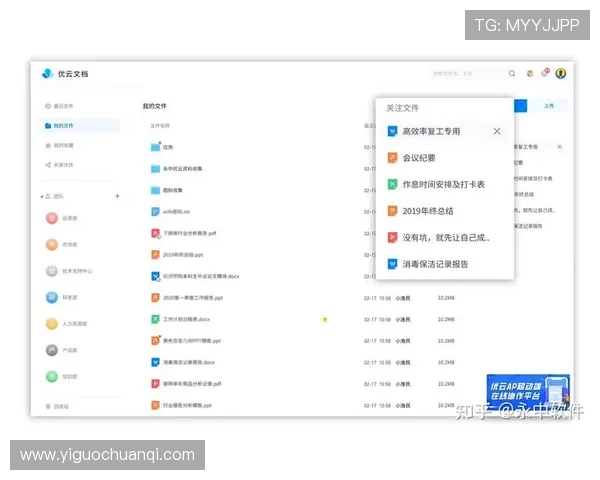Open 2020第一季度工作报告.ppt file icon
Screen dimensions: 600x480
pyautogui.click(x=155, y=298)
